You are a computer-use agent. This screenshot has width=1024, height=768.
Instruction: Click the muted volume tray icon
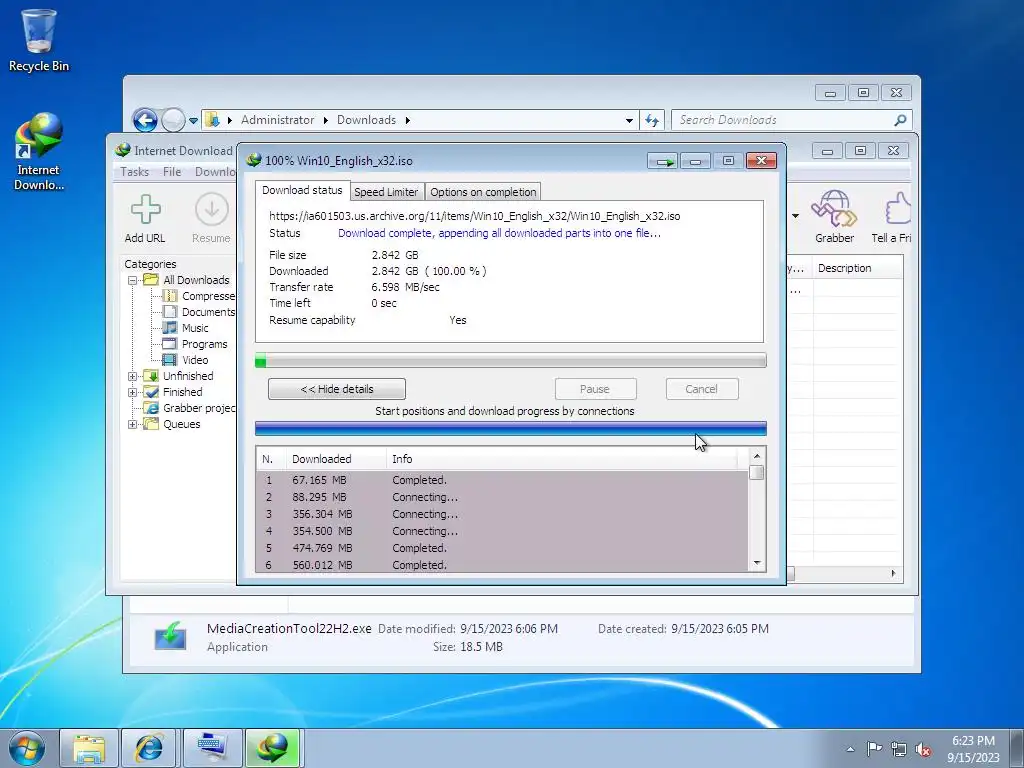[x=923, y=749]
